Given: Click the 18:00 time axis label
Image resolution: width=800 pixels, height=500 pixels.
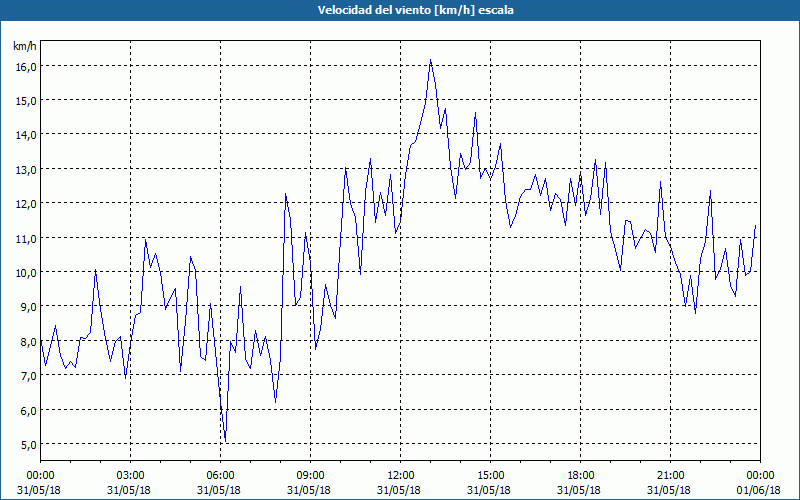Looking at the screenshot, I should click(x=581, y=476).
